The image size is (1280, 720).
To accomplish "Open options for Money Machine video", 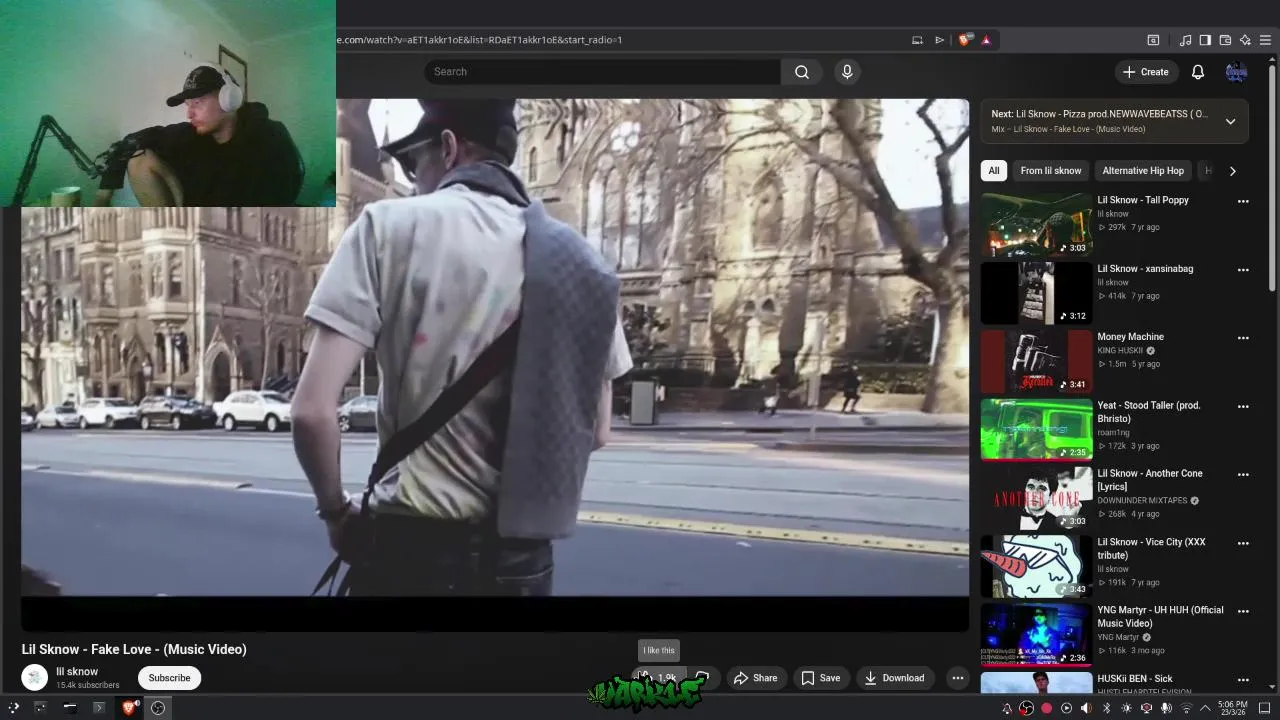I will [1243, 338].
